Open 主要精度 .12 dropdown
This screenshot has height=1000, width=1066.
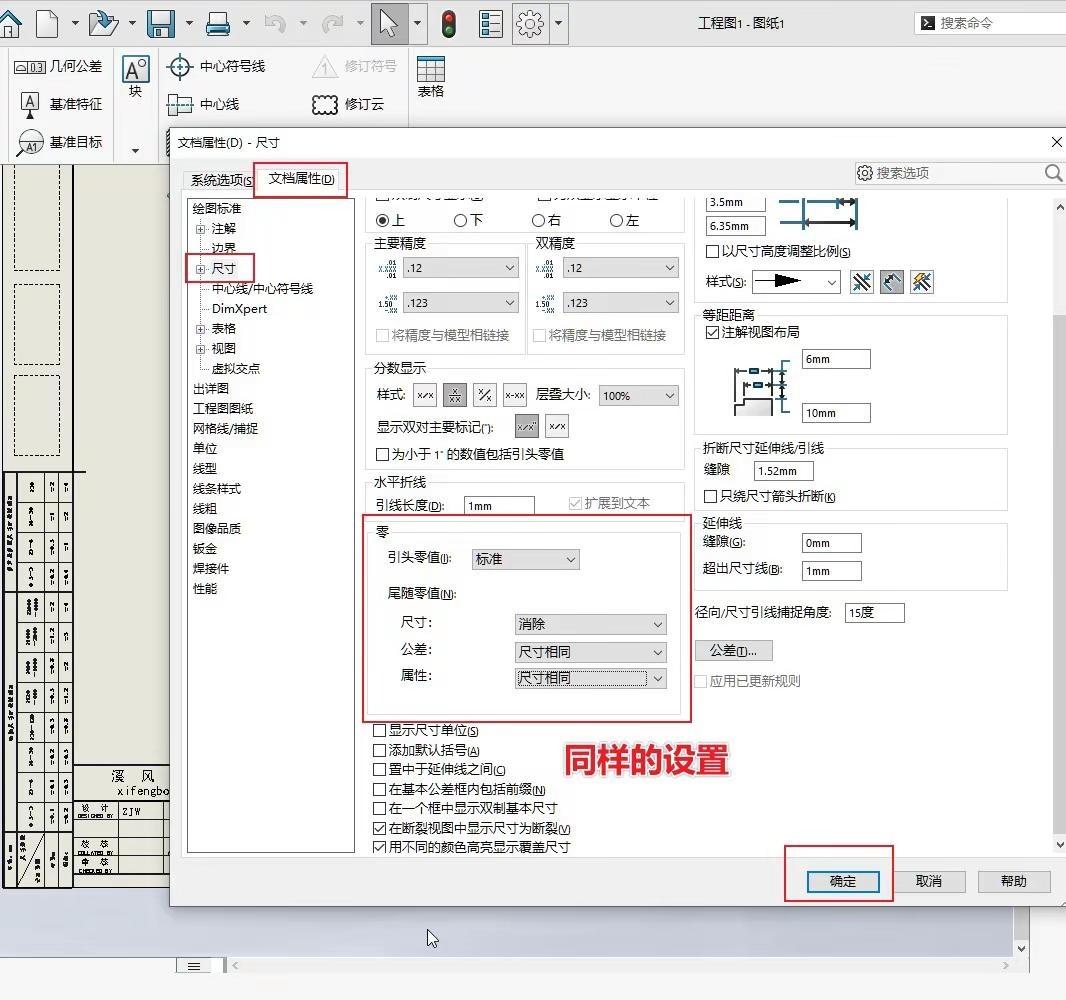461,268
